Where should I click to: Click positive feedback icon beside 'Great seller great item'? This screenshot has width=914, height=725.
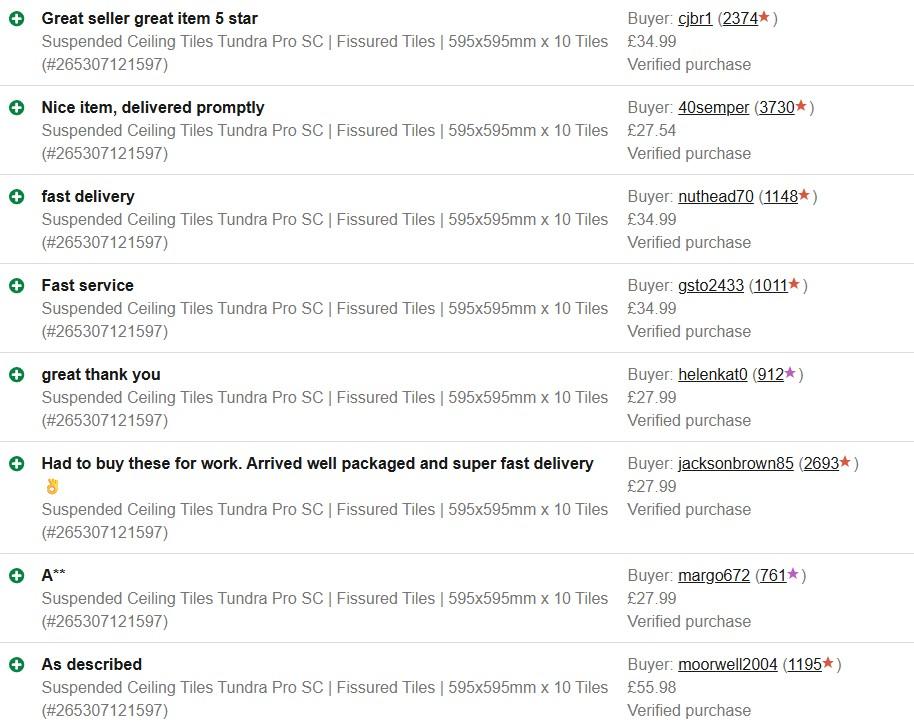17,19
